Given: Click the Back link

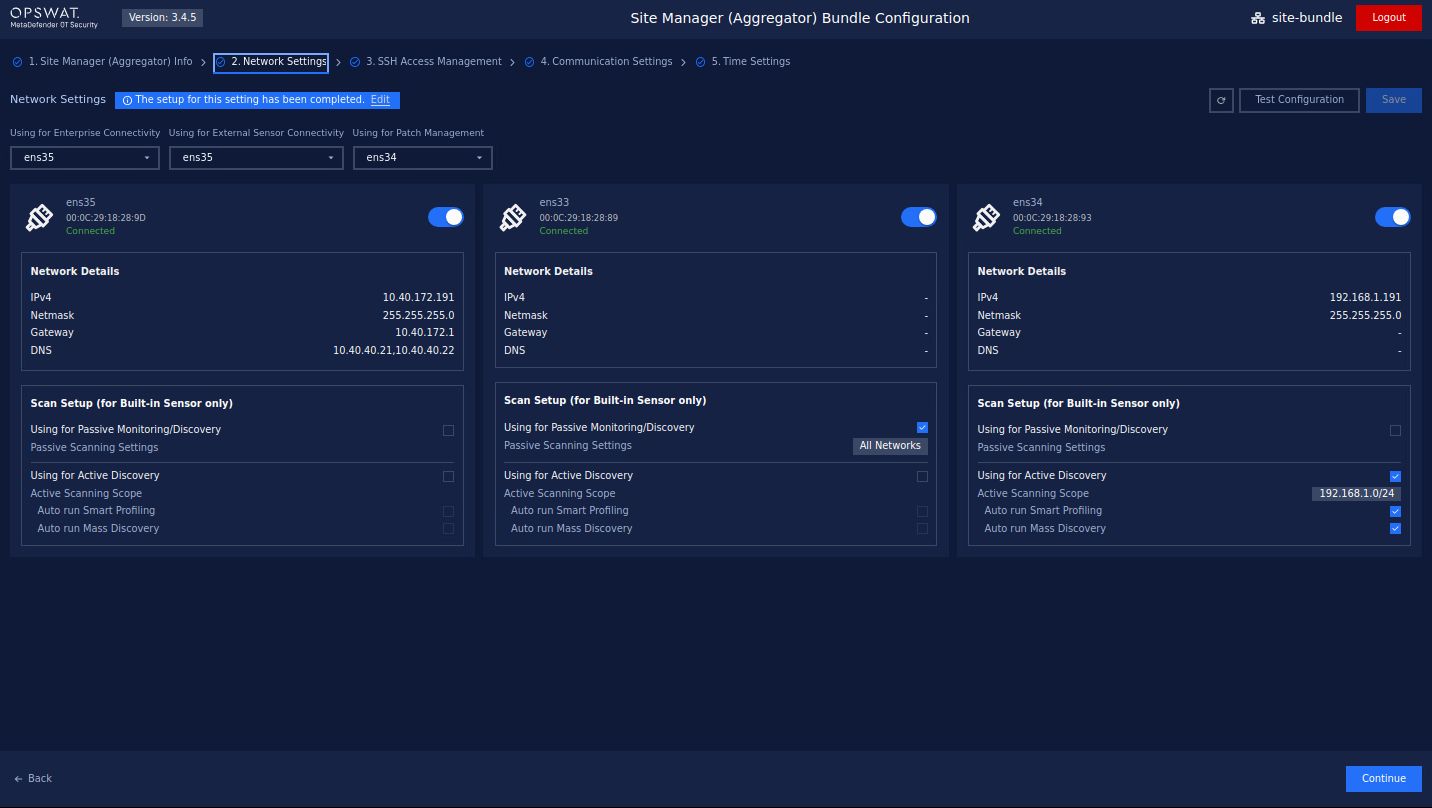Looking at the screenshot, I should (33, 779).
